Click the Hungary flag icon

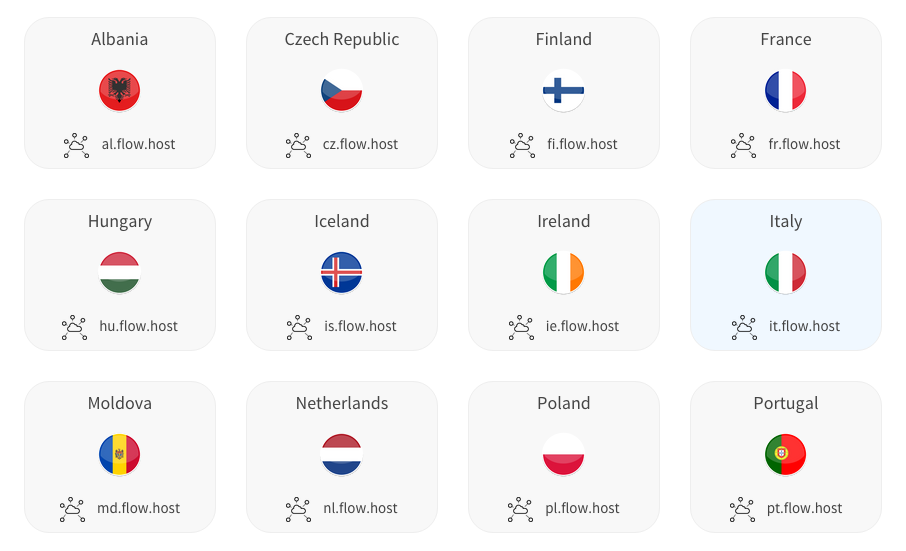tap(120, 273)
